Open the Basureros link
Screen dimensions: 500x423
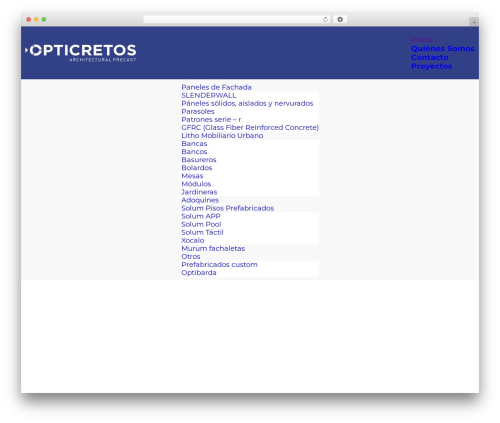coord(199,160)
